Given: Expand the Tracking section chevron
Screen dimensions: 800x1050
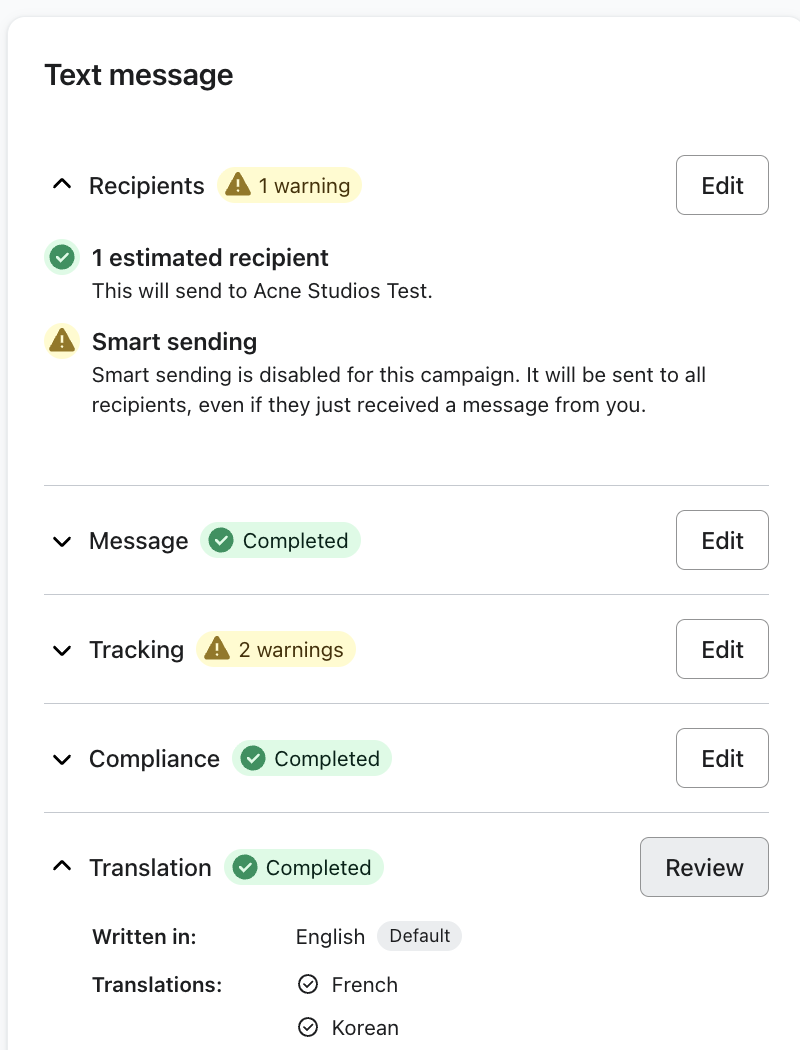Looking at the screenshot, I should tap(62, 650).
